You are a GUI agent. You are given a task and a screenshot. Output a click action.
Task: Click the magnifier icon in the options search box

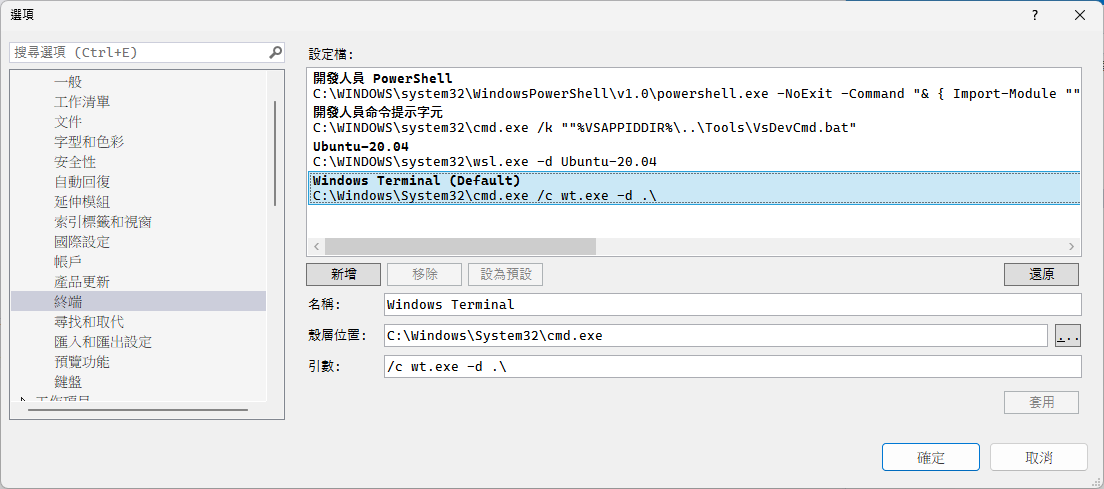(275, 52)
